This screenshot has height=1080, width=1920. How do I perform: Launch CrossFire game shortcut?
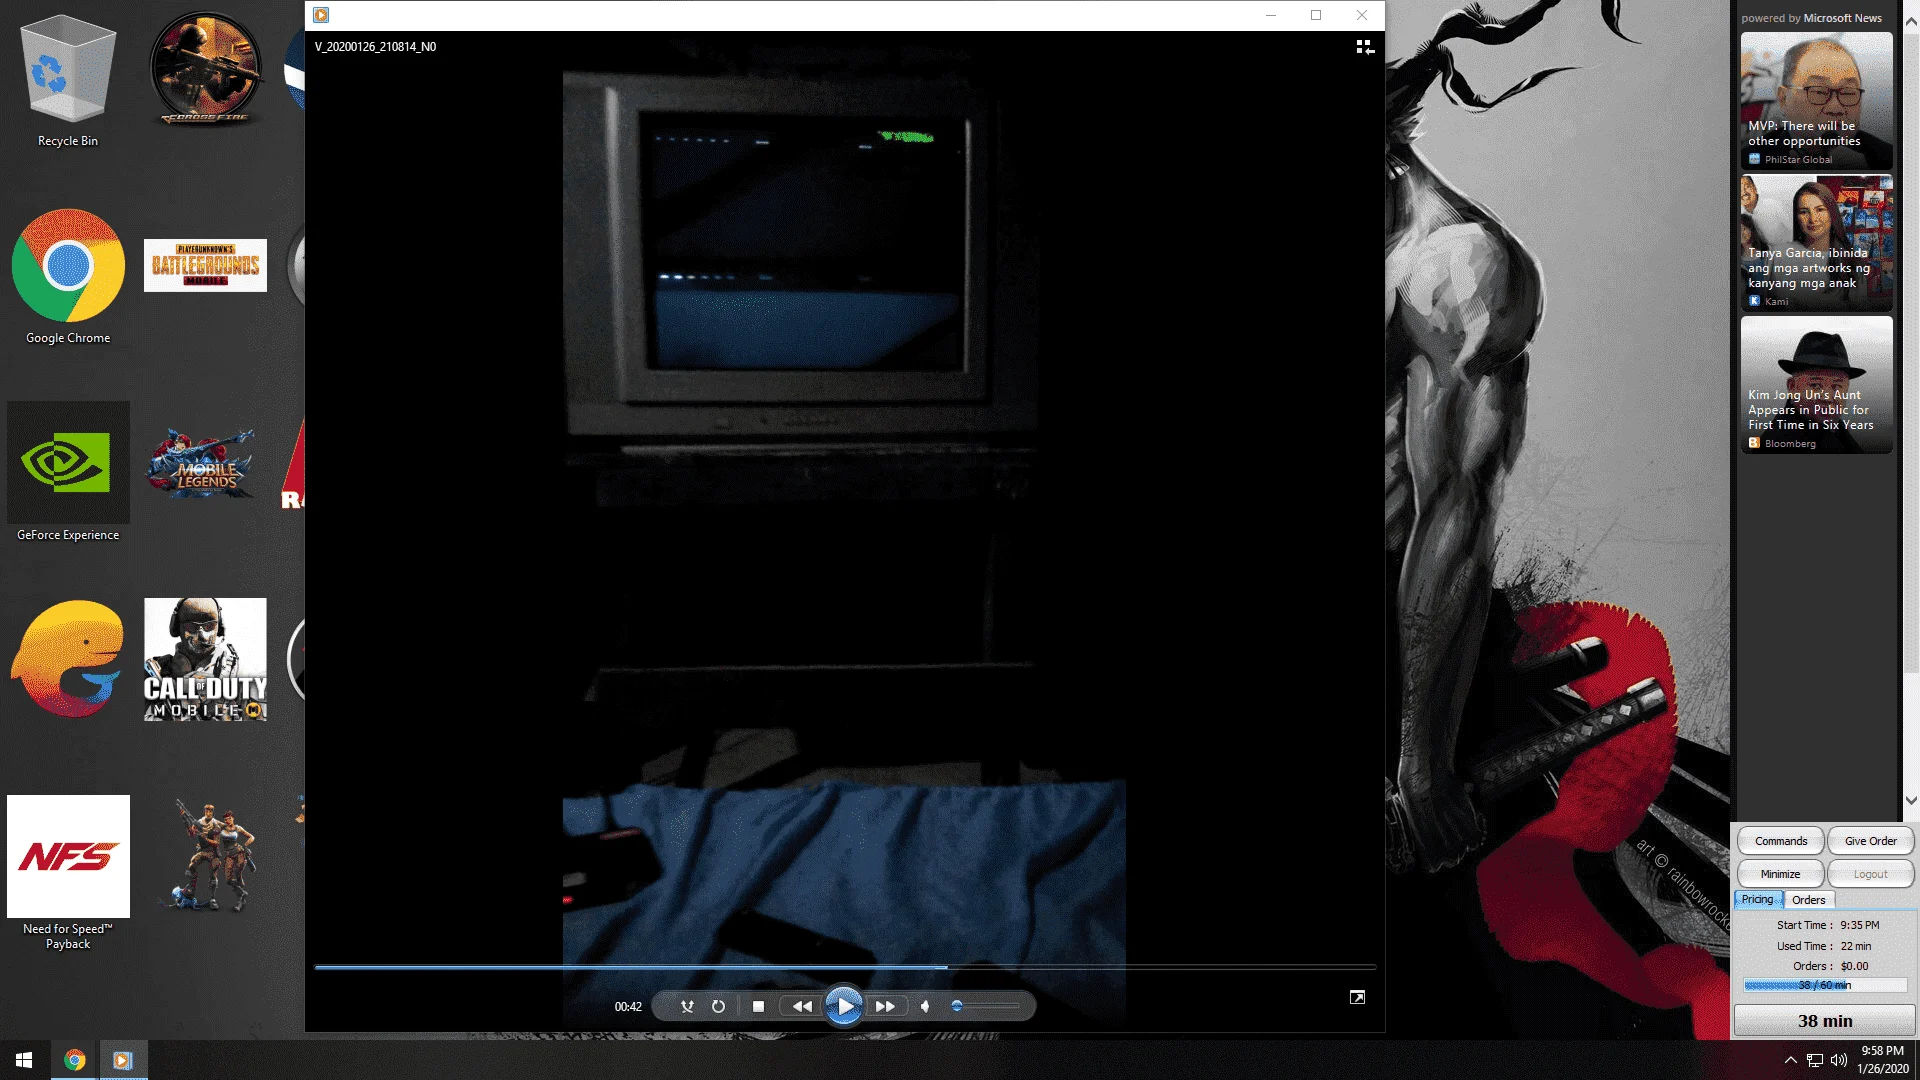(x=205, y=70)
